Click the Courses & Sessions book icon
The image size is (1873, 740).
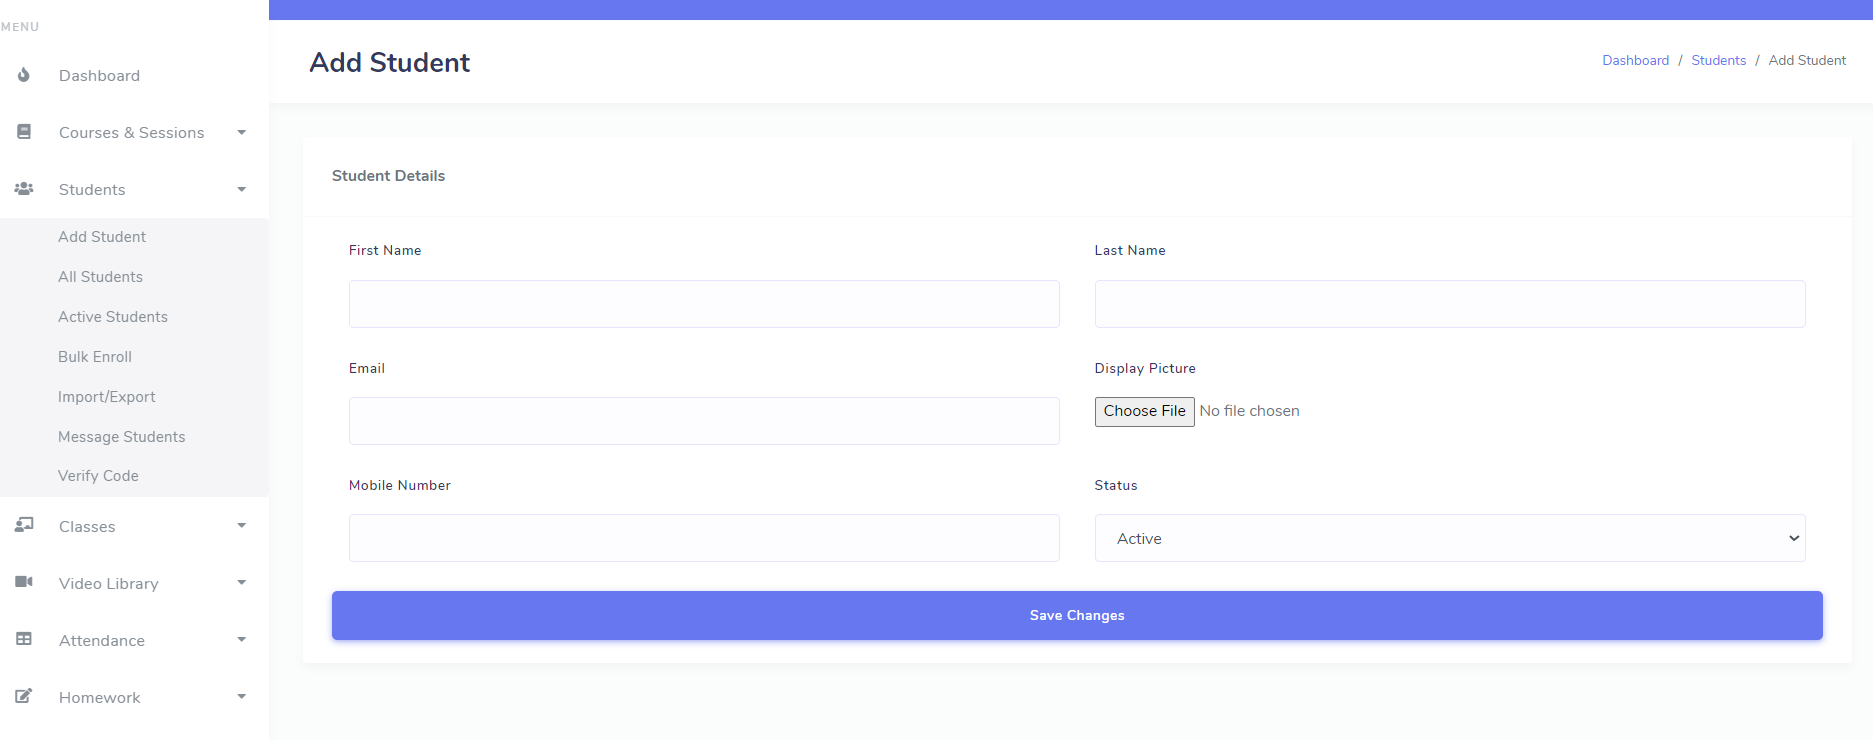(x=24, y=132)
